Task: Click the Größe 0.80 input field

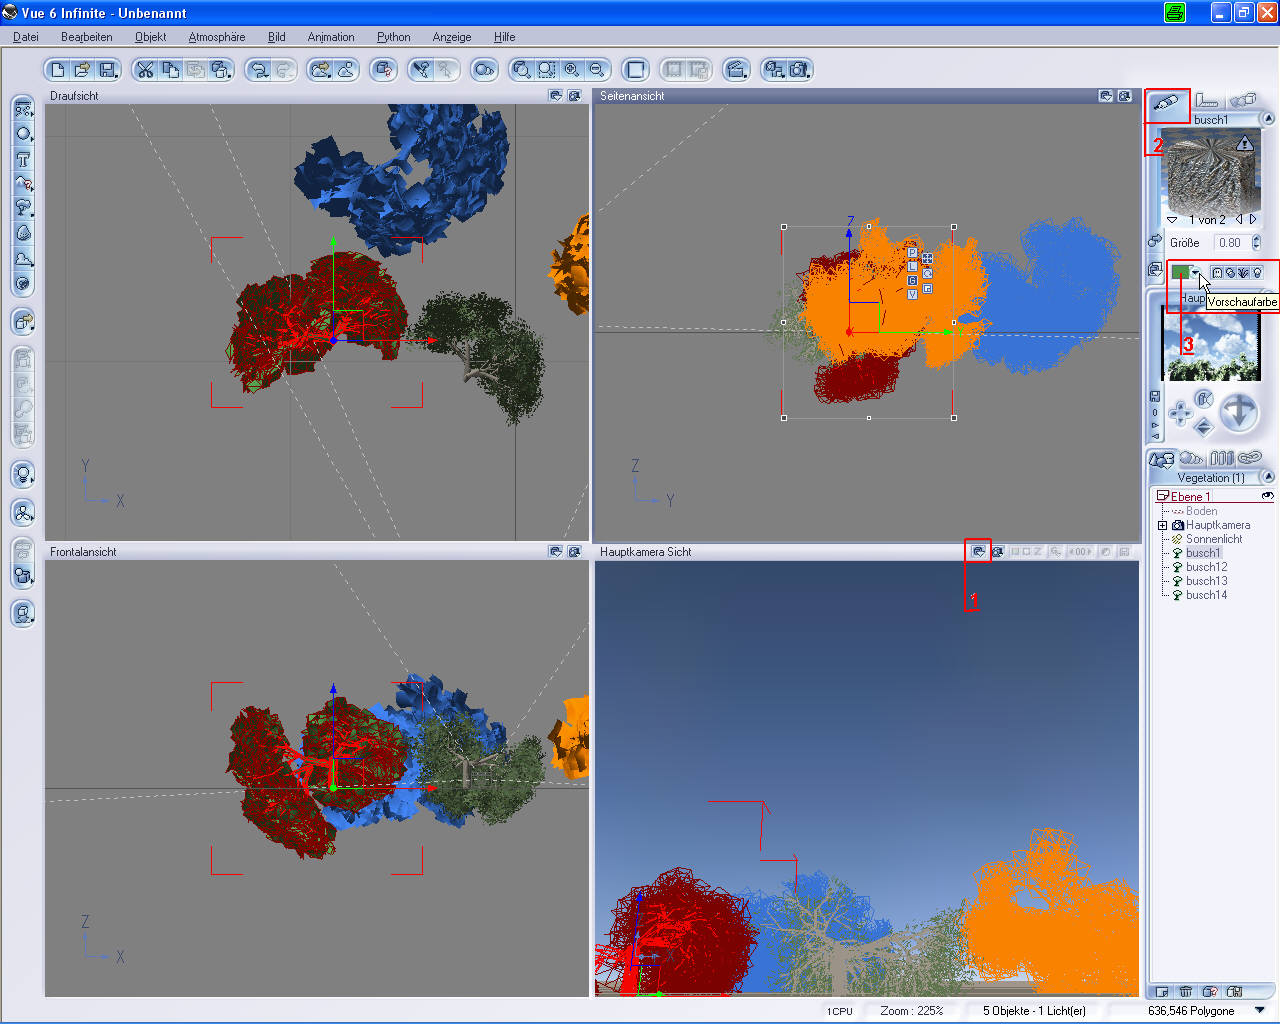Action: (x=1232, y=243)
